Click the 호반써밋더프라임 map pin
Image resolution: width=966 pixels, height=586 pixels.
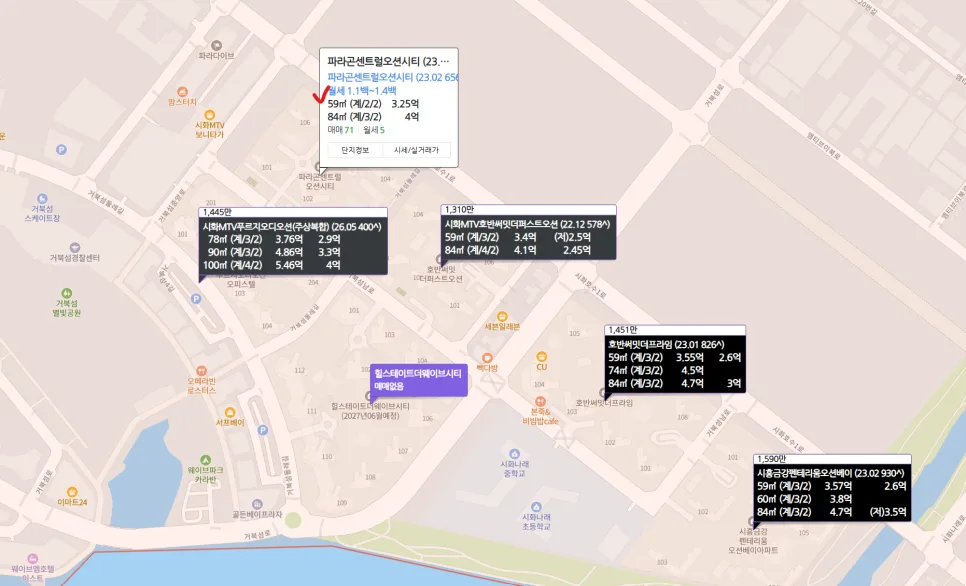click(x=604, y=393)
